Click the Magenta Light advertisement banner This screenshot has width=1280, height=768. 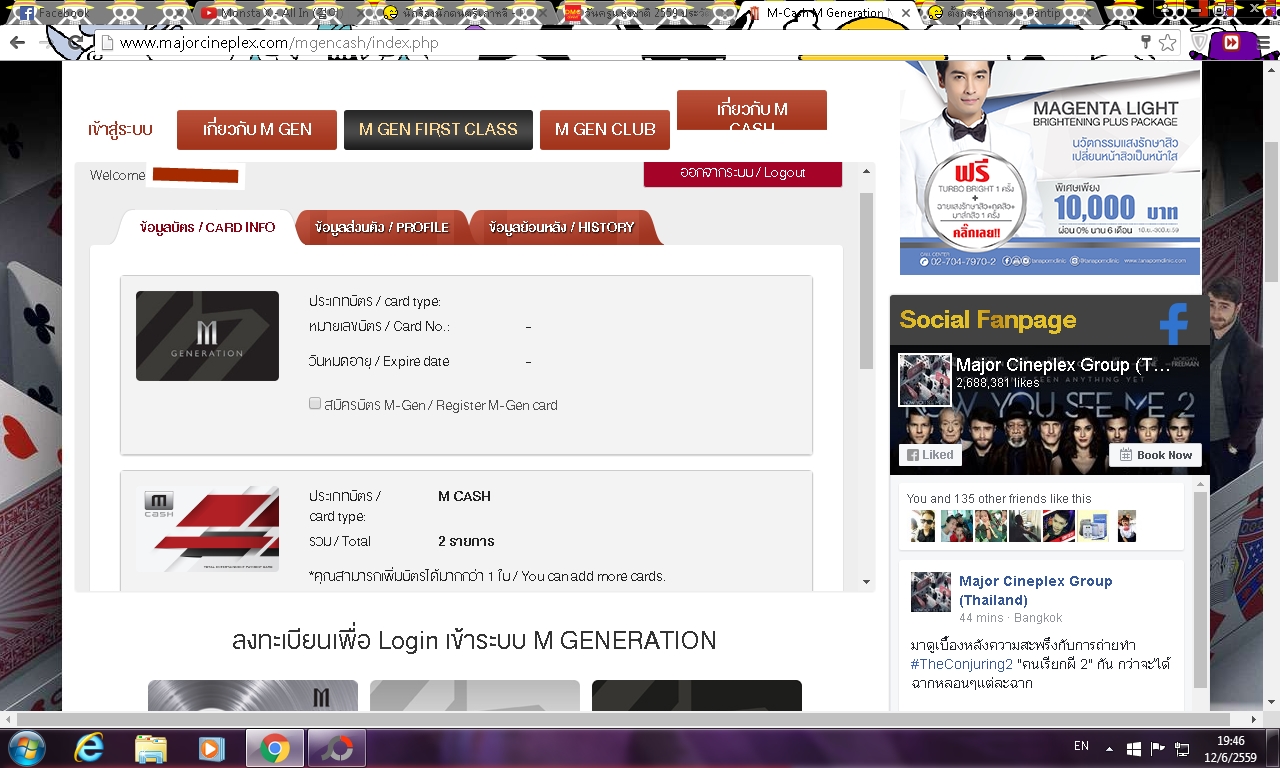(1050, 170)
